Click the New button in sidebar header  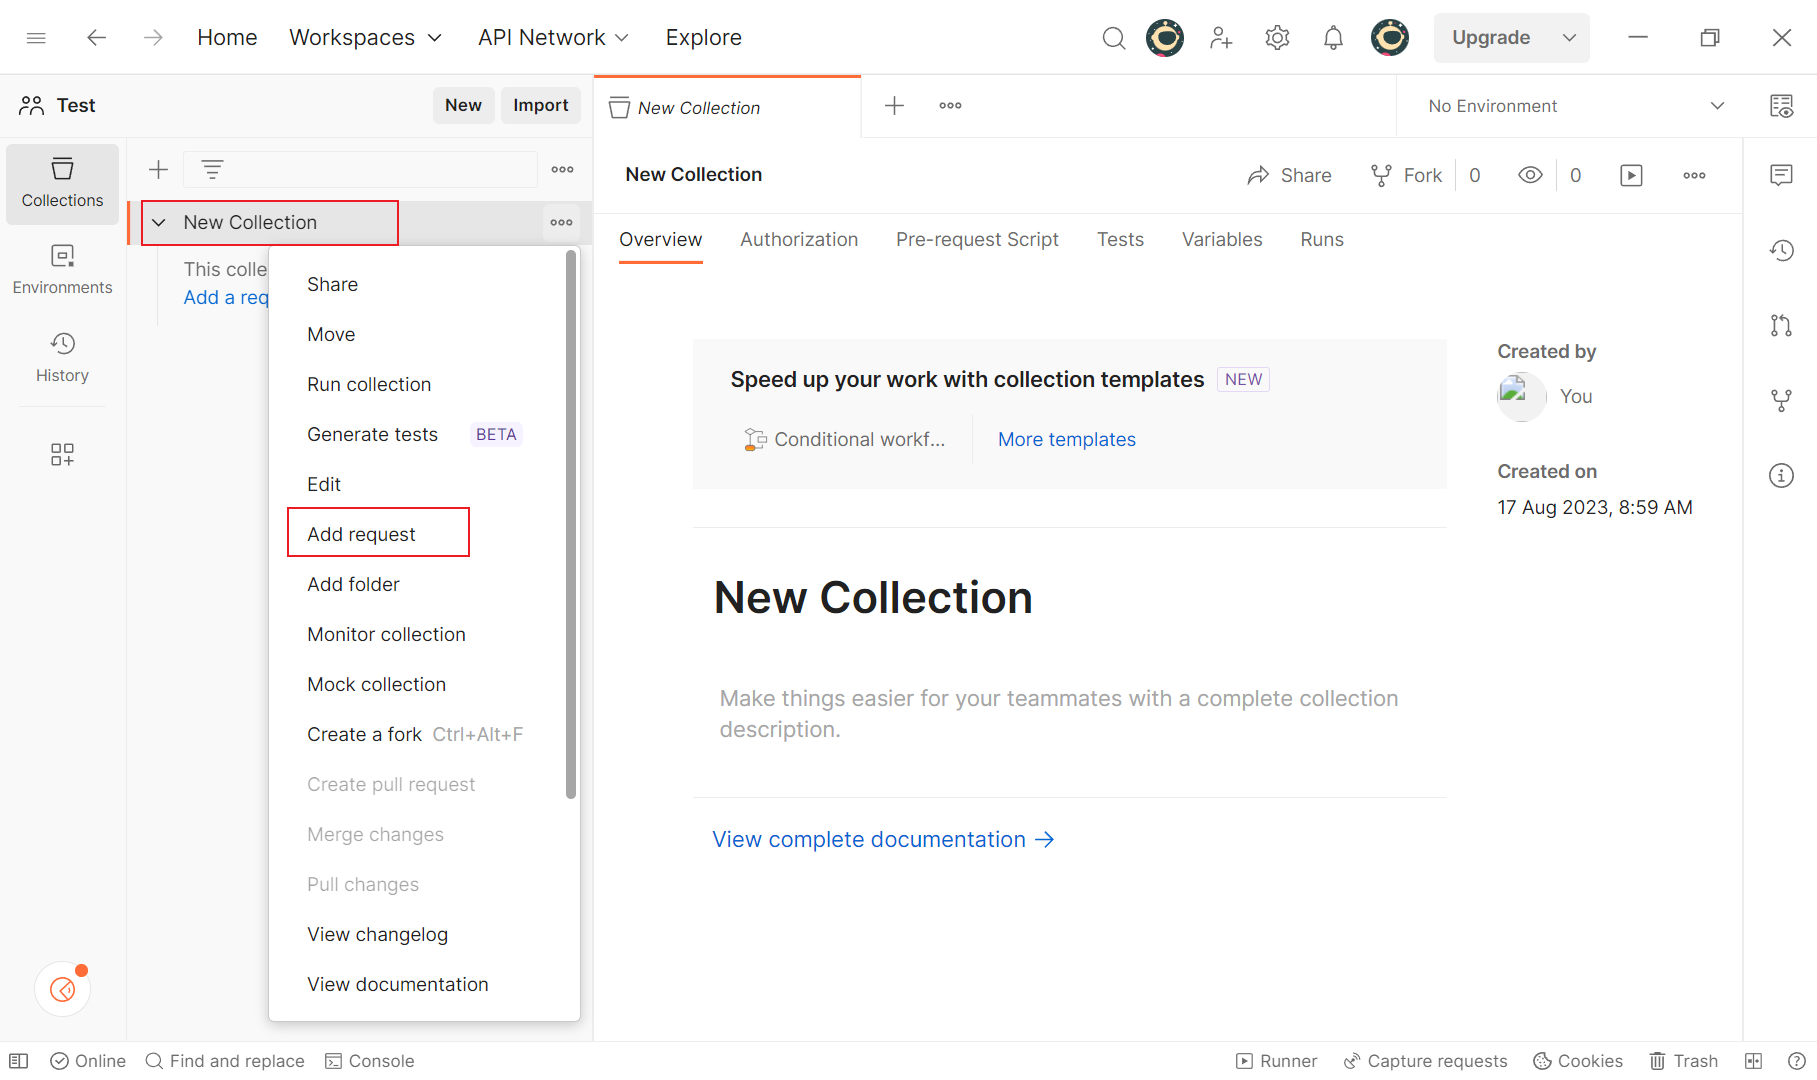(463, 105)
